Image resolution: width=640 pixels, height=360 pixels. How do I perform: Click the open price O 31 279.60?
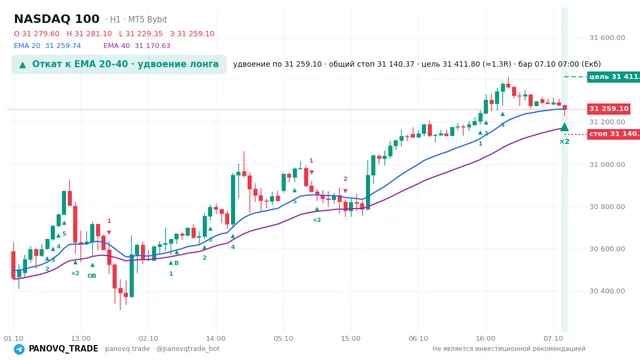pos(37,34)
